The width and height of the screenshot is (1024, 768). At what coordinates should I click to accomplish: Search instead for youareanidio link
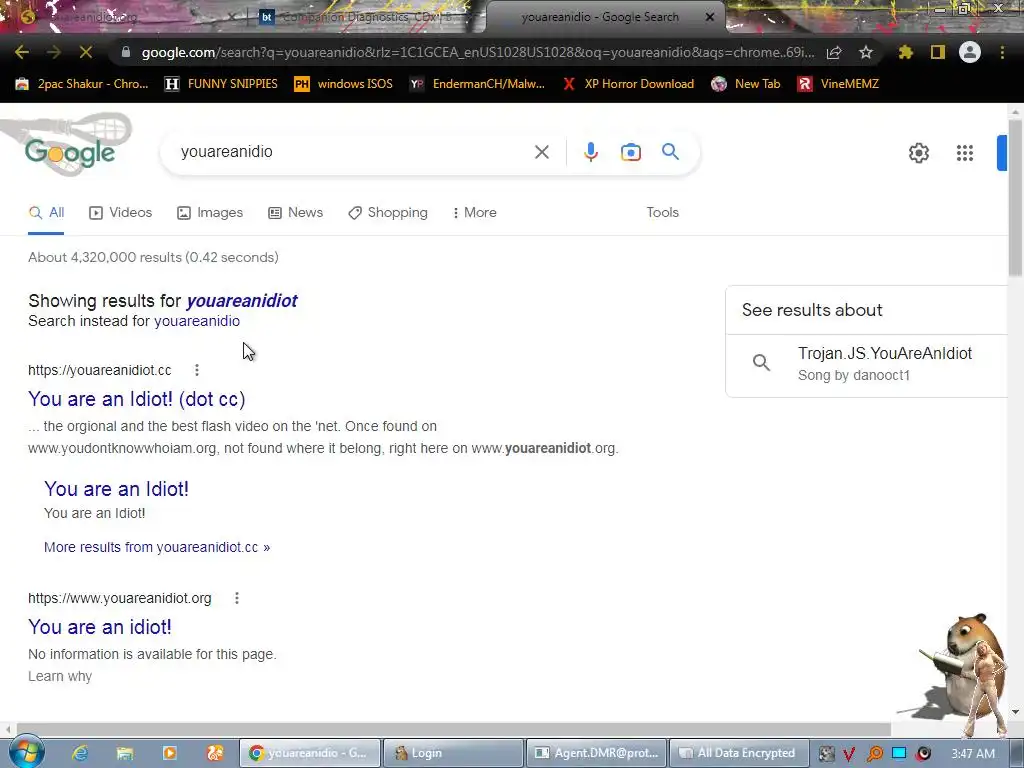pyautogui.click(x=197, y=321)
